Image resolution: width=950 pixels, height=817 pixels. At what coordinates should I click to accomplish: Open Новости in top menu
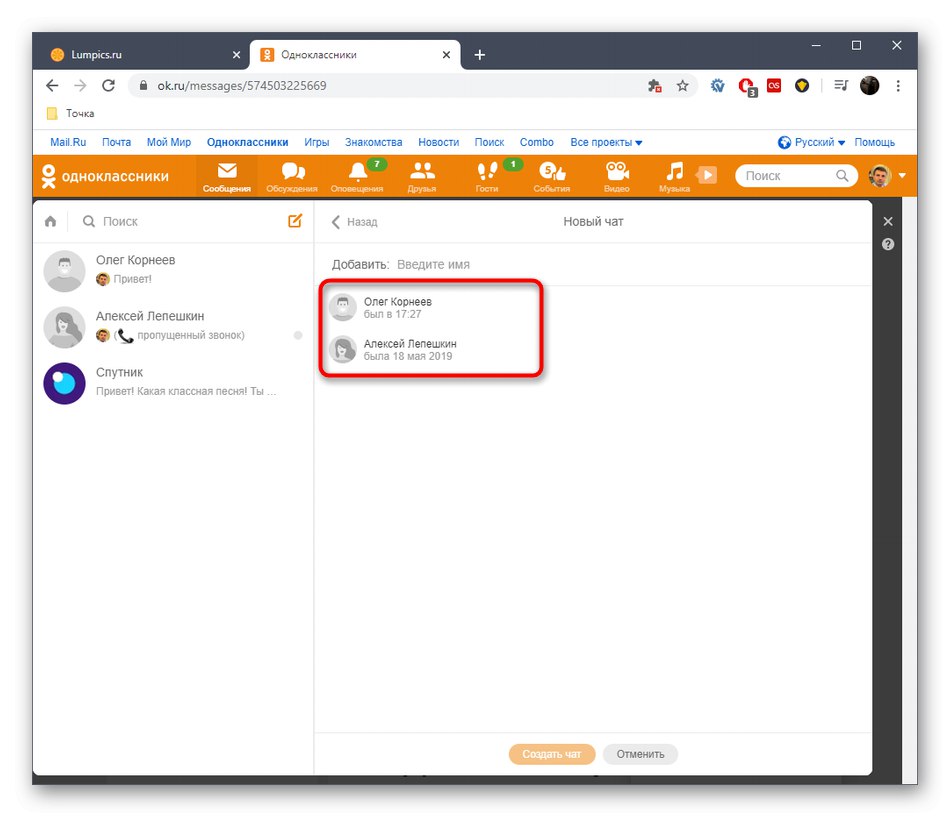pyautogui.click(x=438, y=142)
